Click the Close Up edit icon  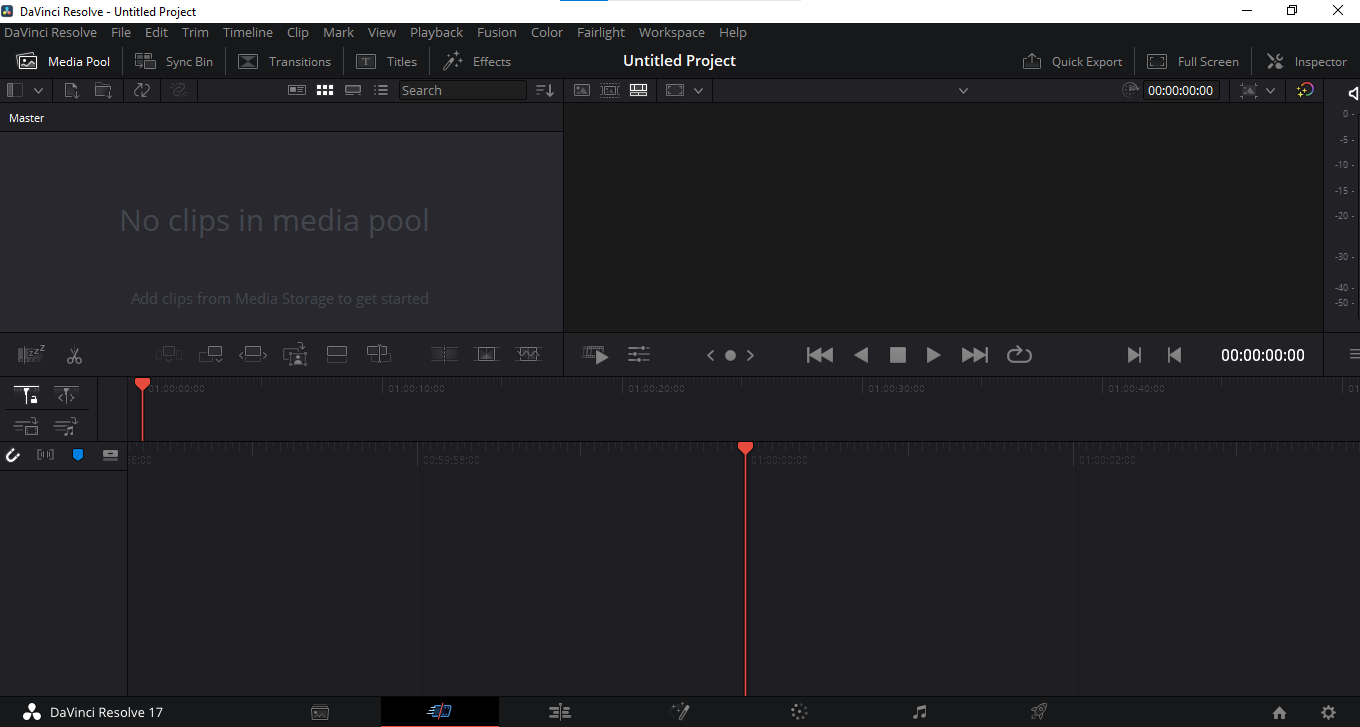(294, 354)
